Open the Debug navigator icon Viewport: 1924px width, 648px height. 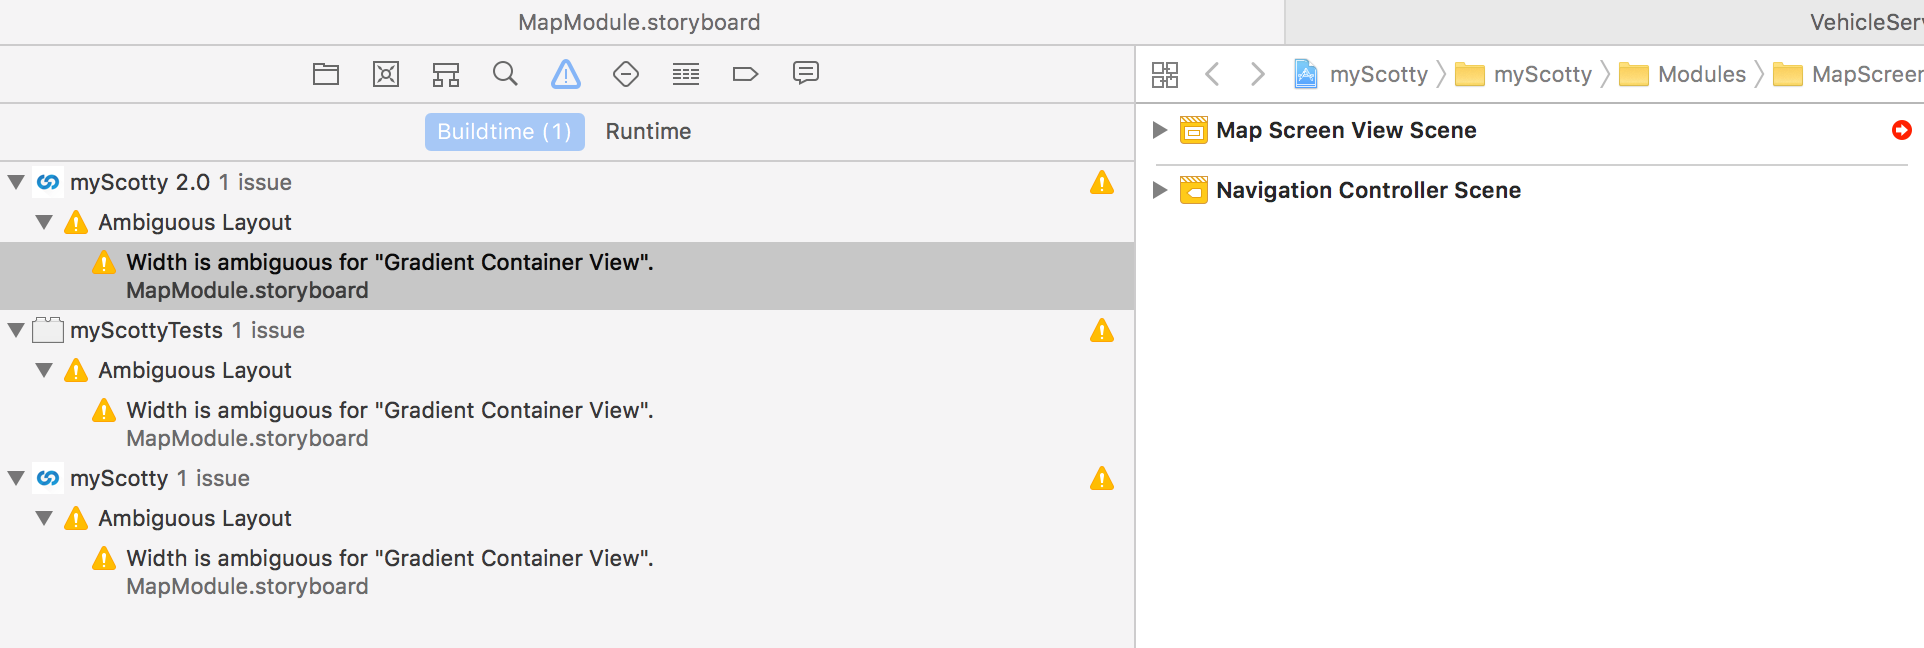tap(686, 74)
